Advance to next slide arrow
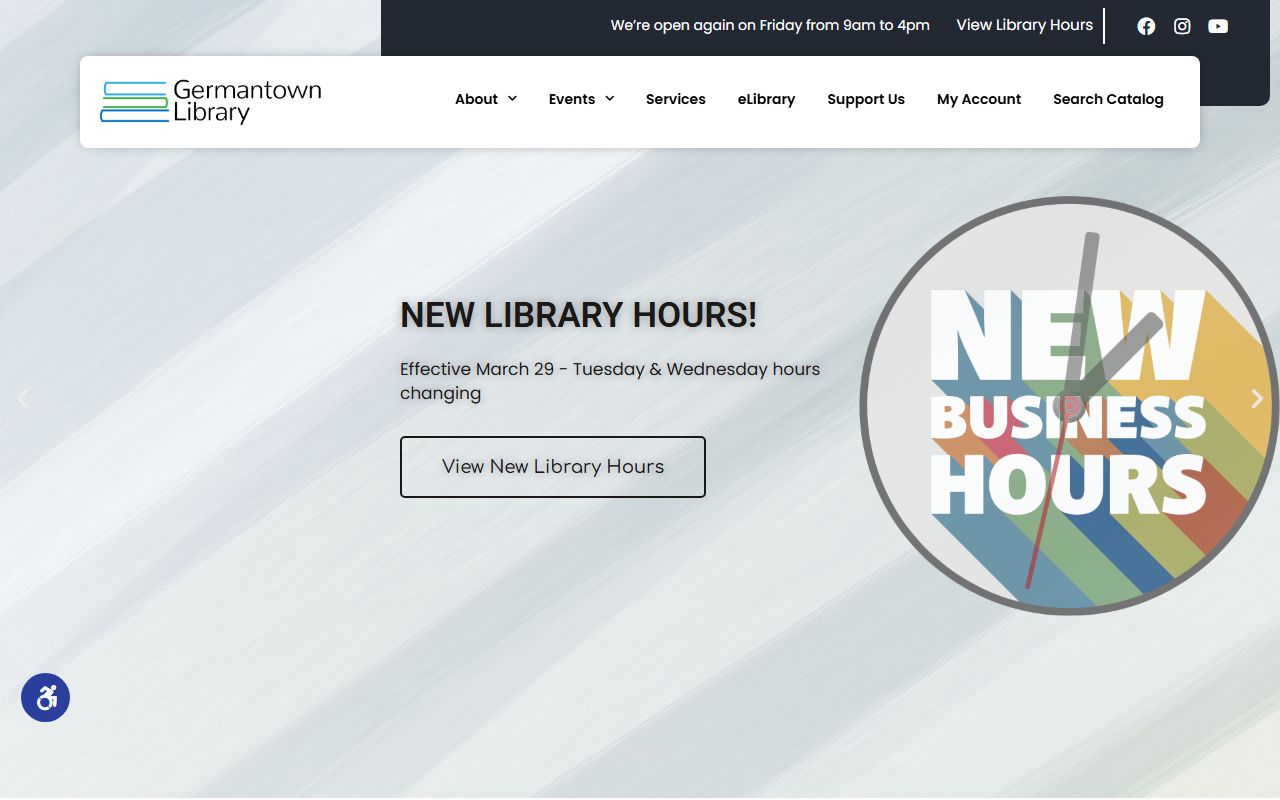1280x800 pixels. click(1257, 399)
